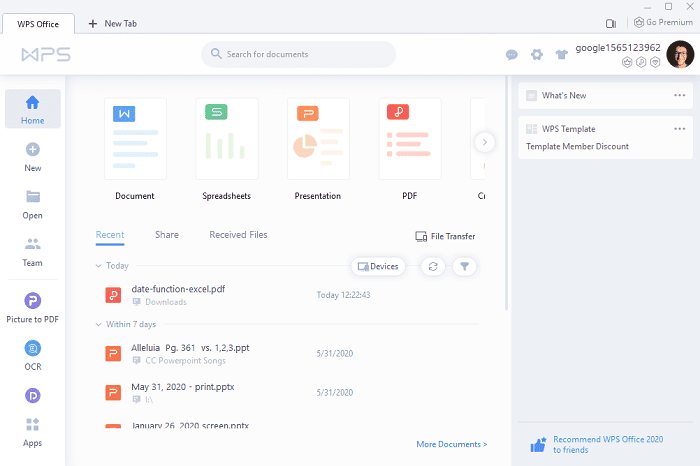Click the Downloads location under date-function-excel.pdf
Image resolution: width=700 pixels, height=466 pixels.
point(166,302)
